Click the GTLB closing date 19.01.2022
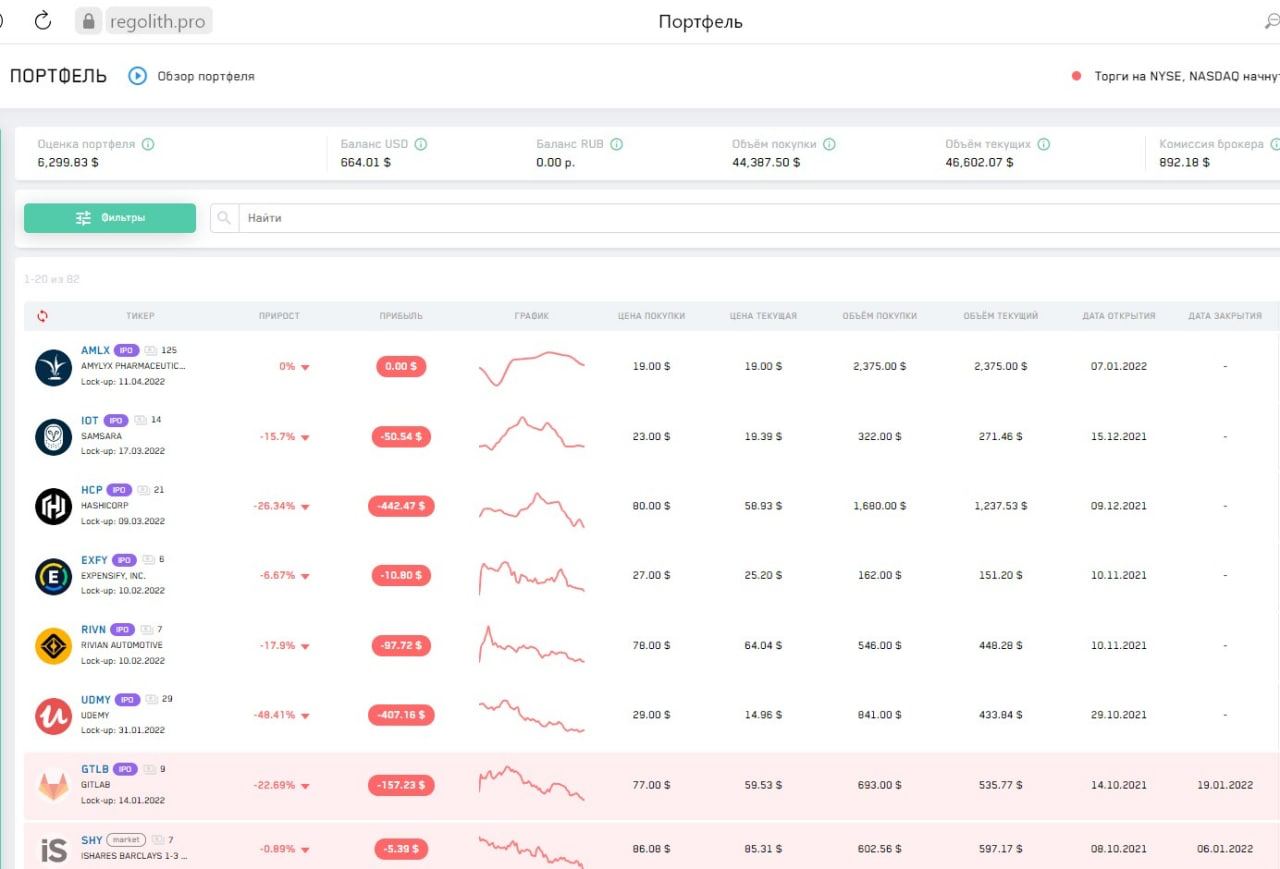1280x869 pixels. 1225,786
